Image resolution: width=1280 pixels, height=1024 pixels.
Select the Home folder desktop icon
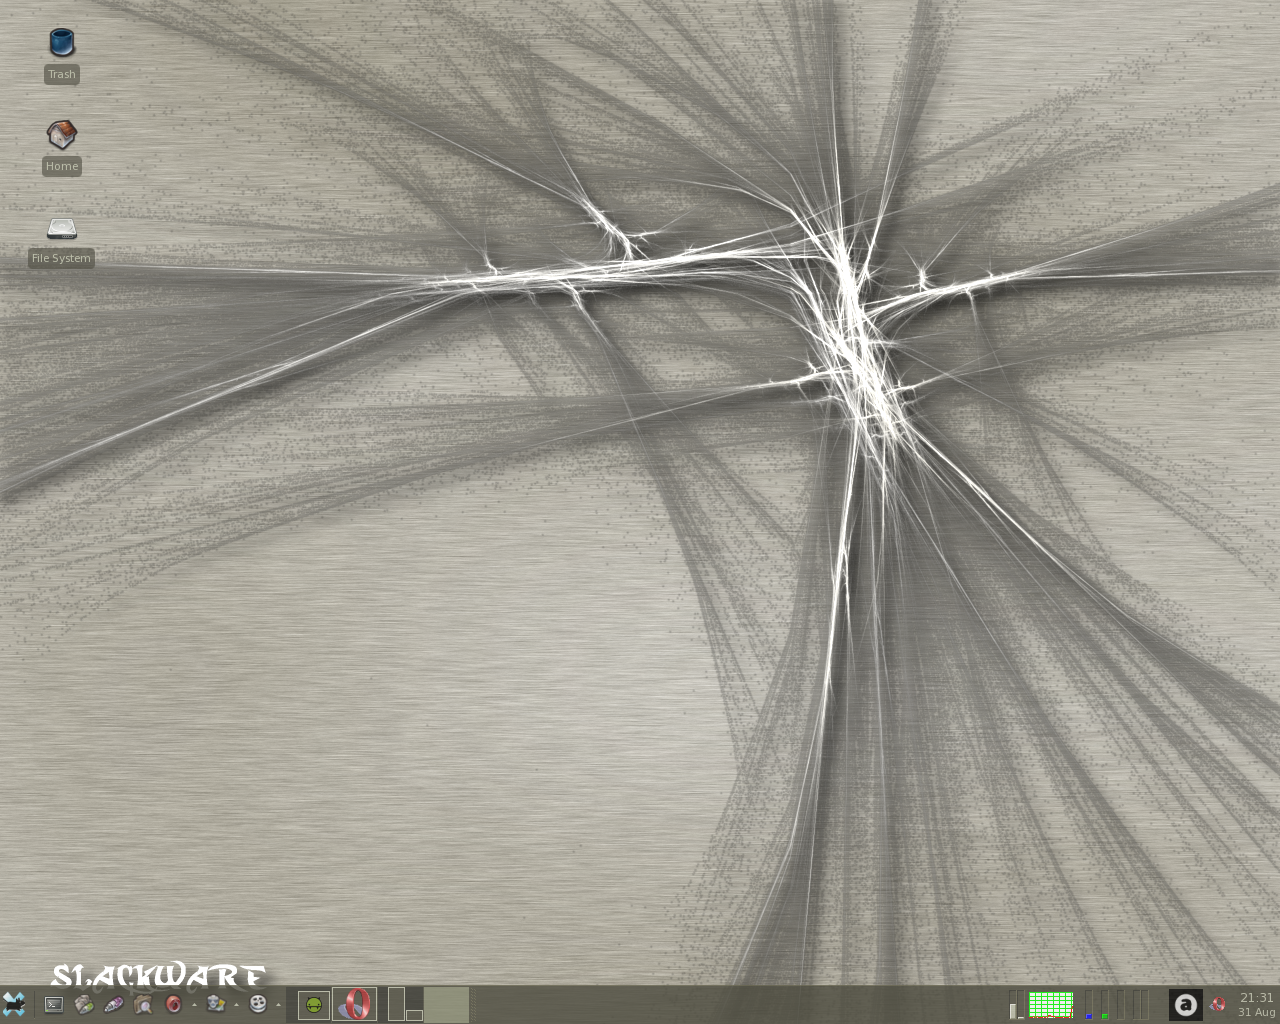click(62, 135)
